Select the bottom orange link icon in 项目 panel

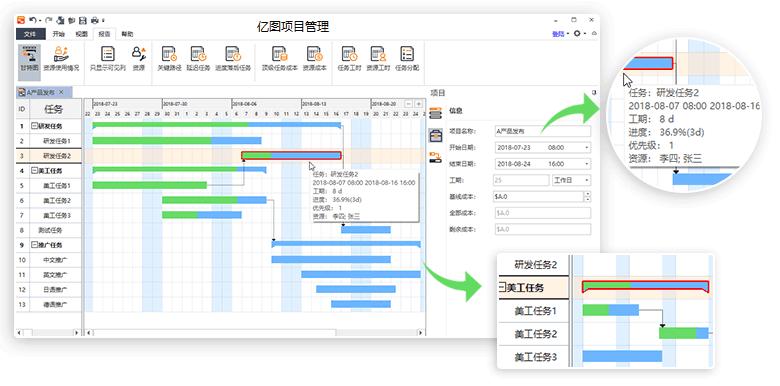pos(436,157)
